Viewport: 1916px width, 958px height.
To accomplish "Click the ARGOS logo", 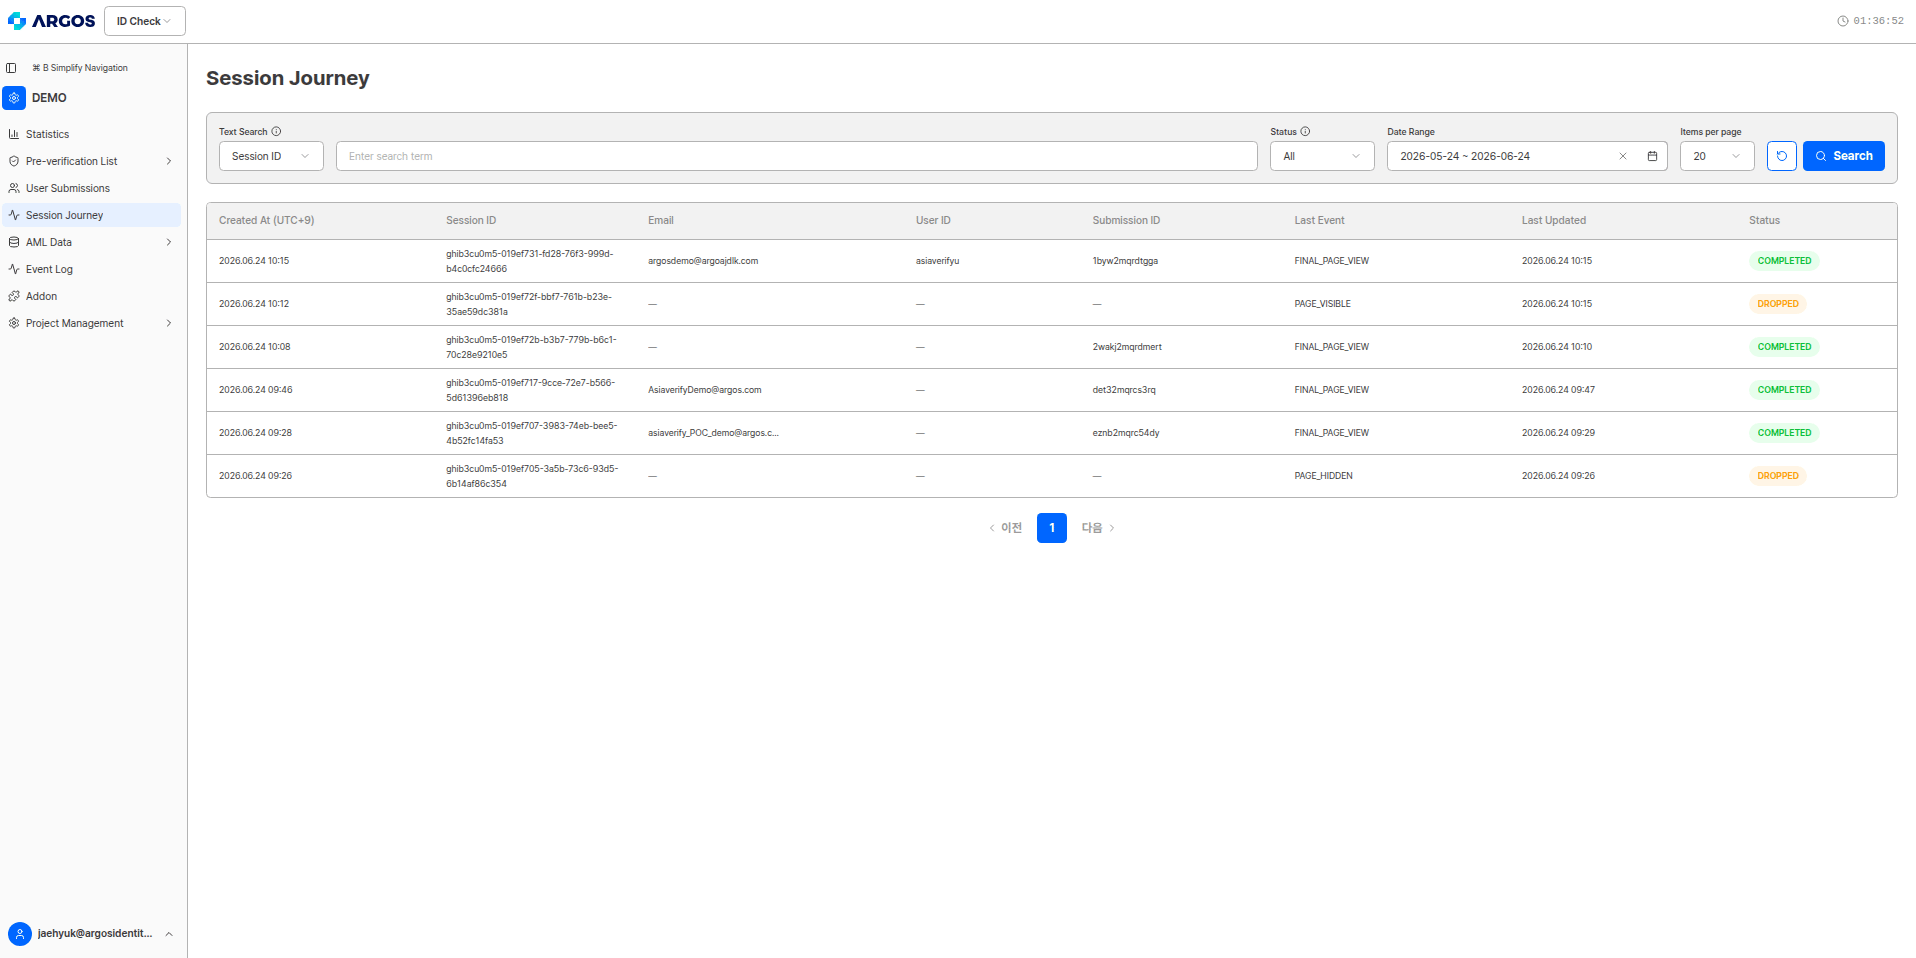I will point(52,21).
